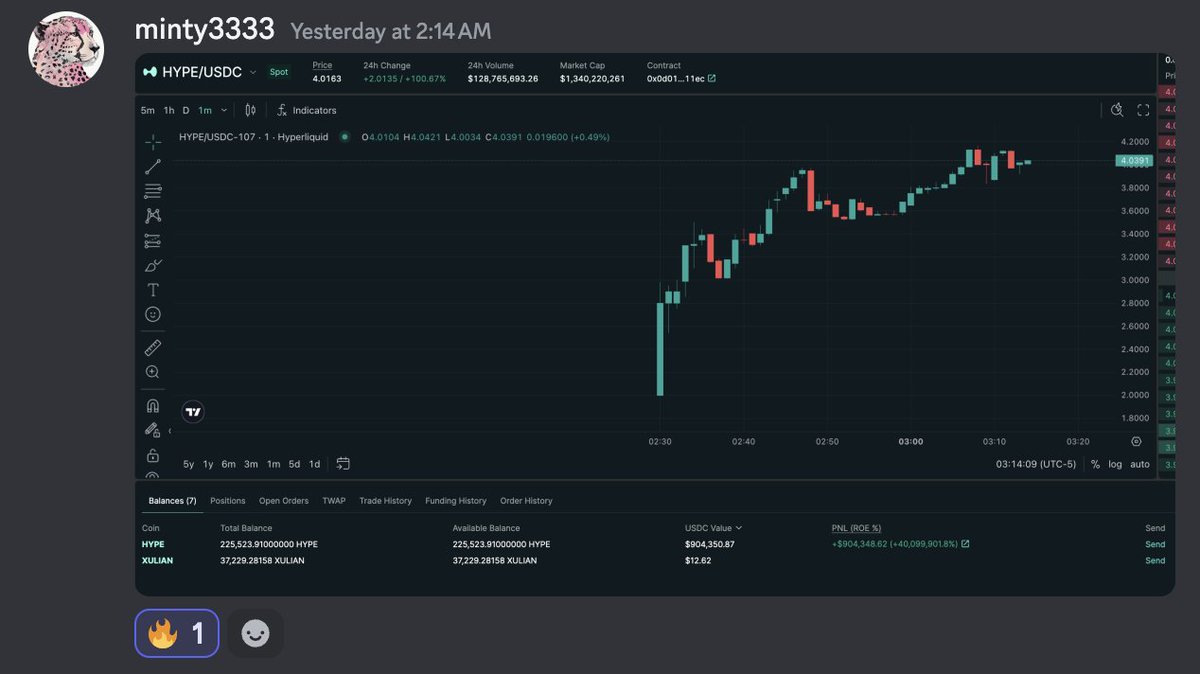Set chart range to 1y
The width and height of the screenshot is (1200, 674).
tap(208, 464)
